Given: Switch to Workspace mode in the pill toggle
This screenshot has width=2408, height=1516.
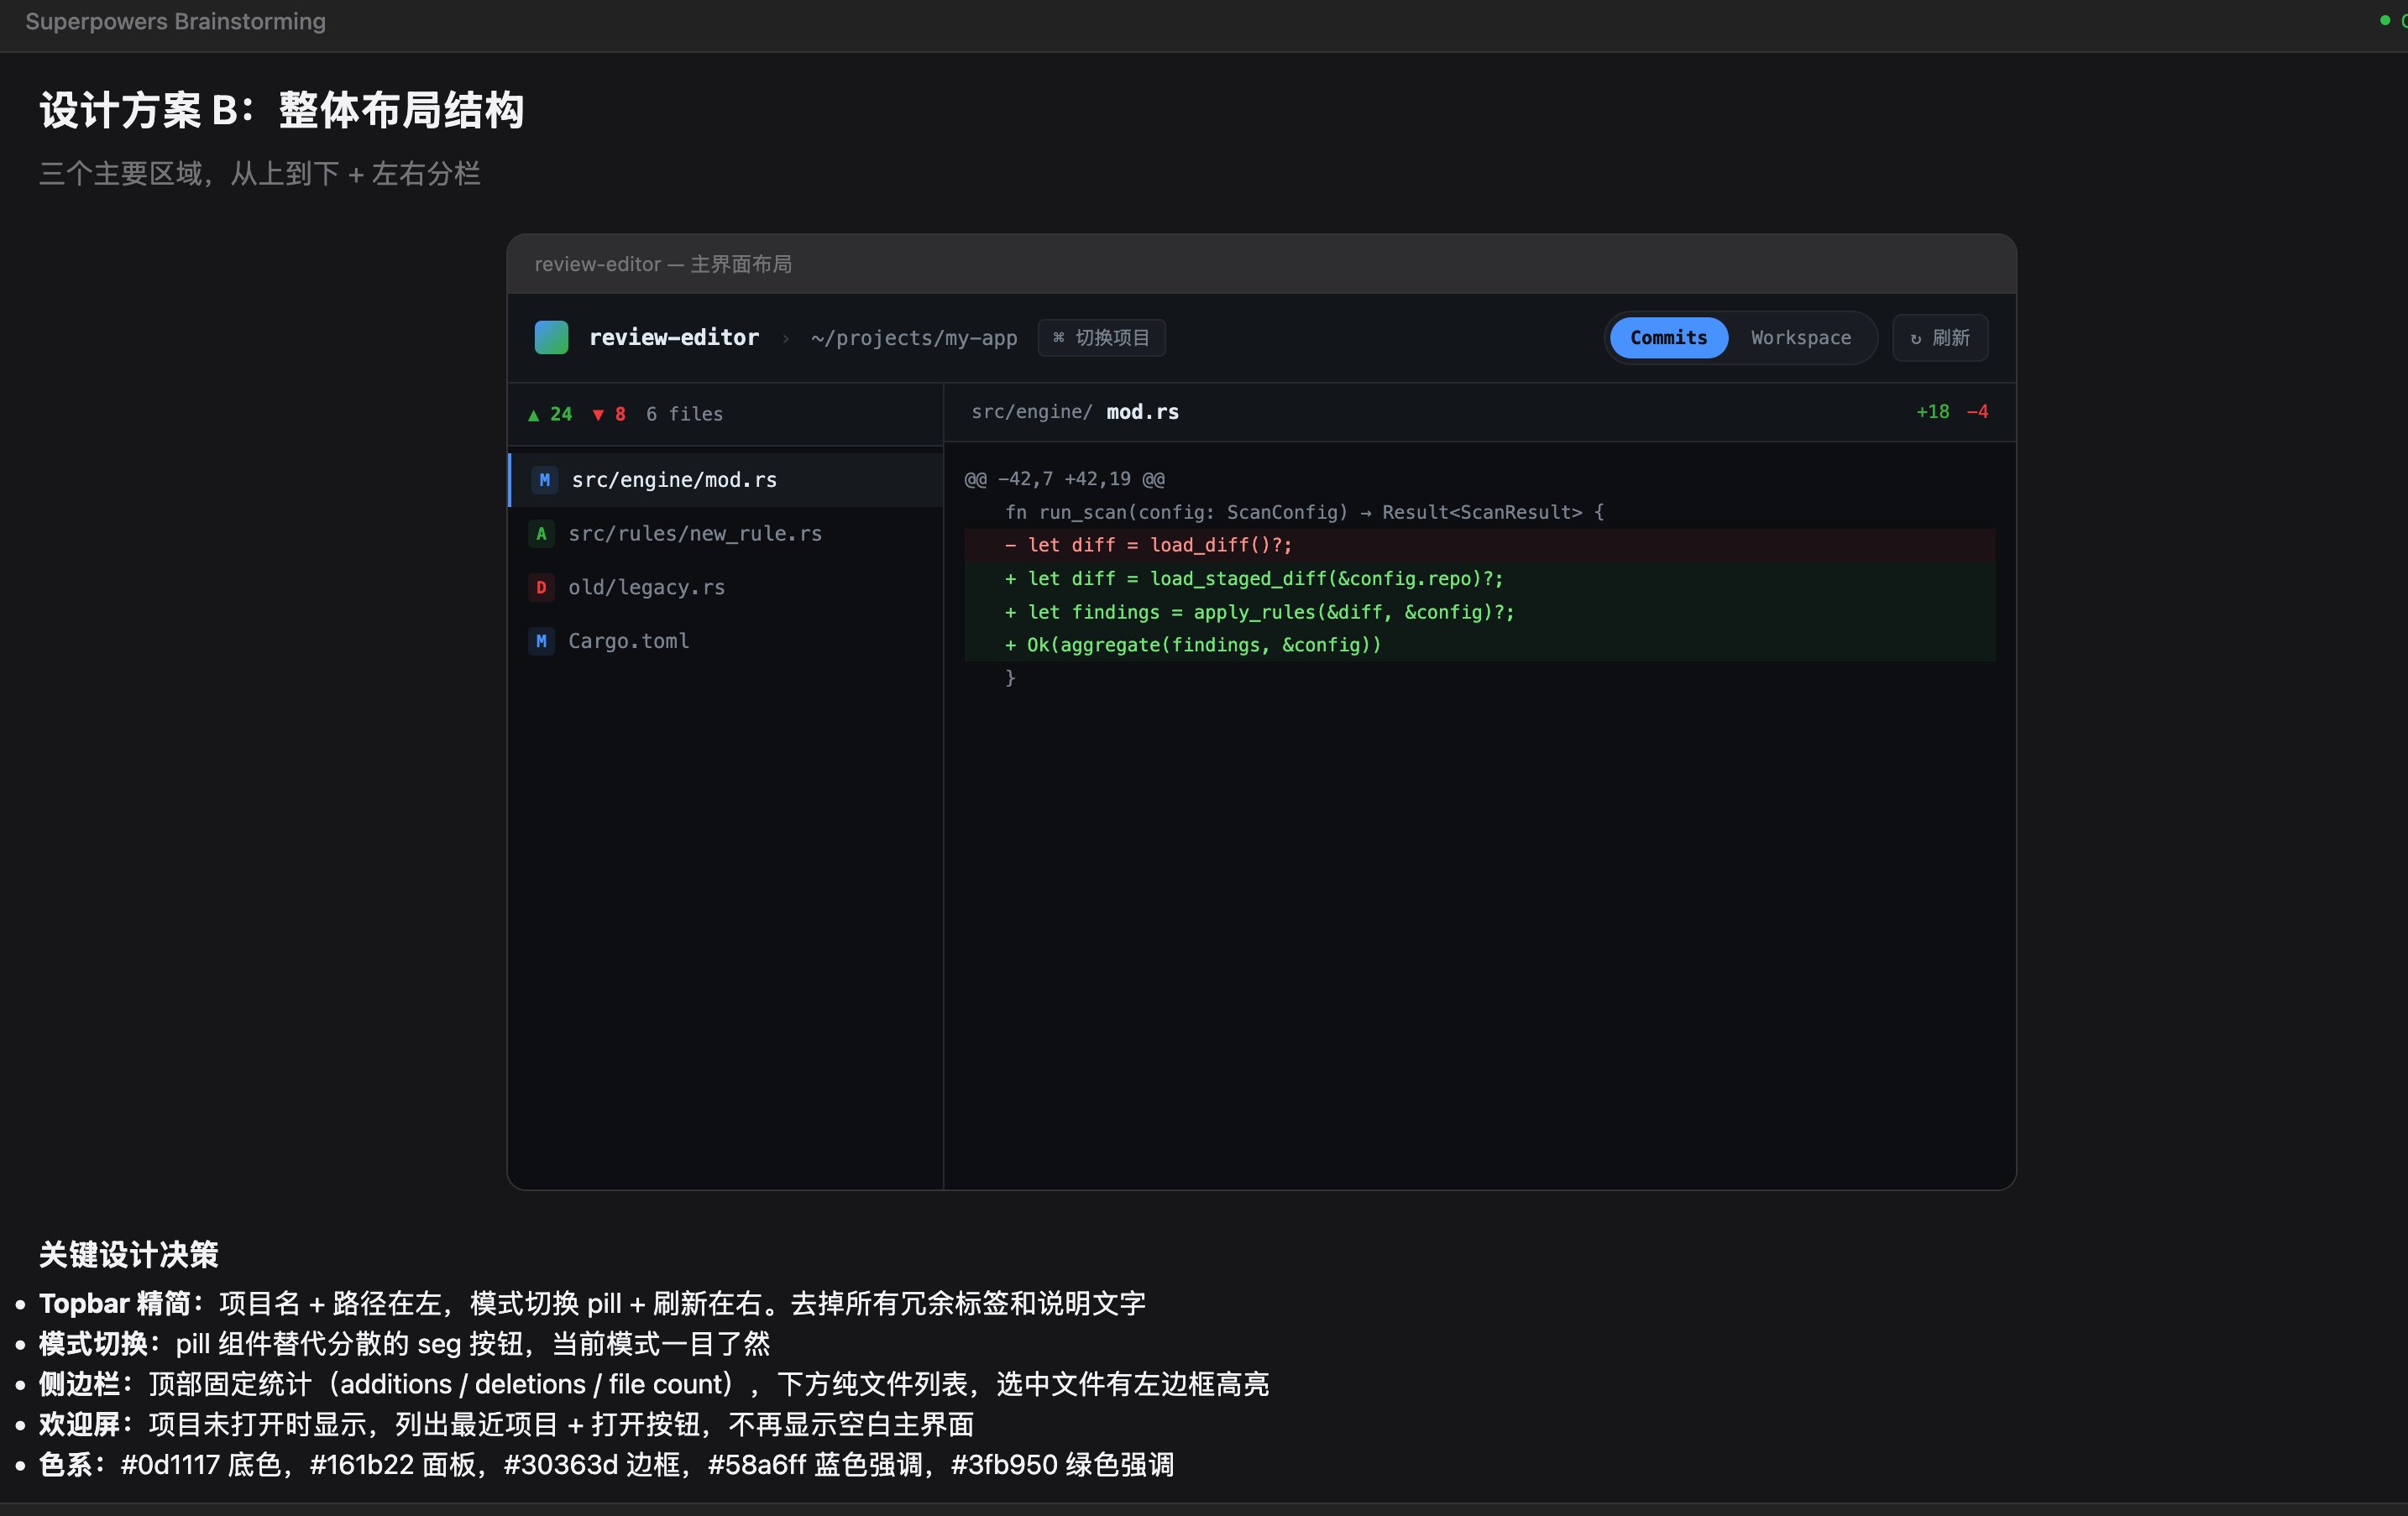Looking at the screenshot, I should tap(1800, 338).
